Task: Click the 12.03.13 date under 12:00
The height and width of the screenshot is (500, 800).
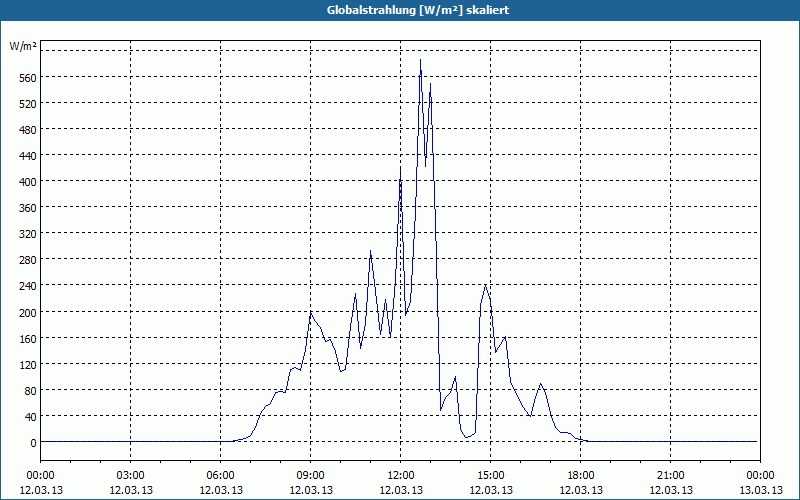Action: pos(401,490)
